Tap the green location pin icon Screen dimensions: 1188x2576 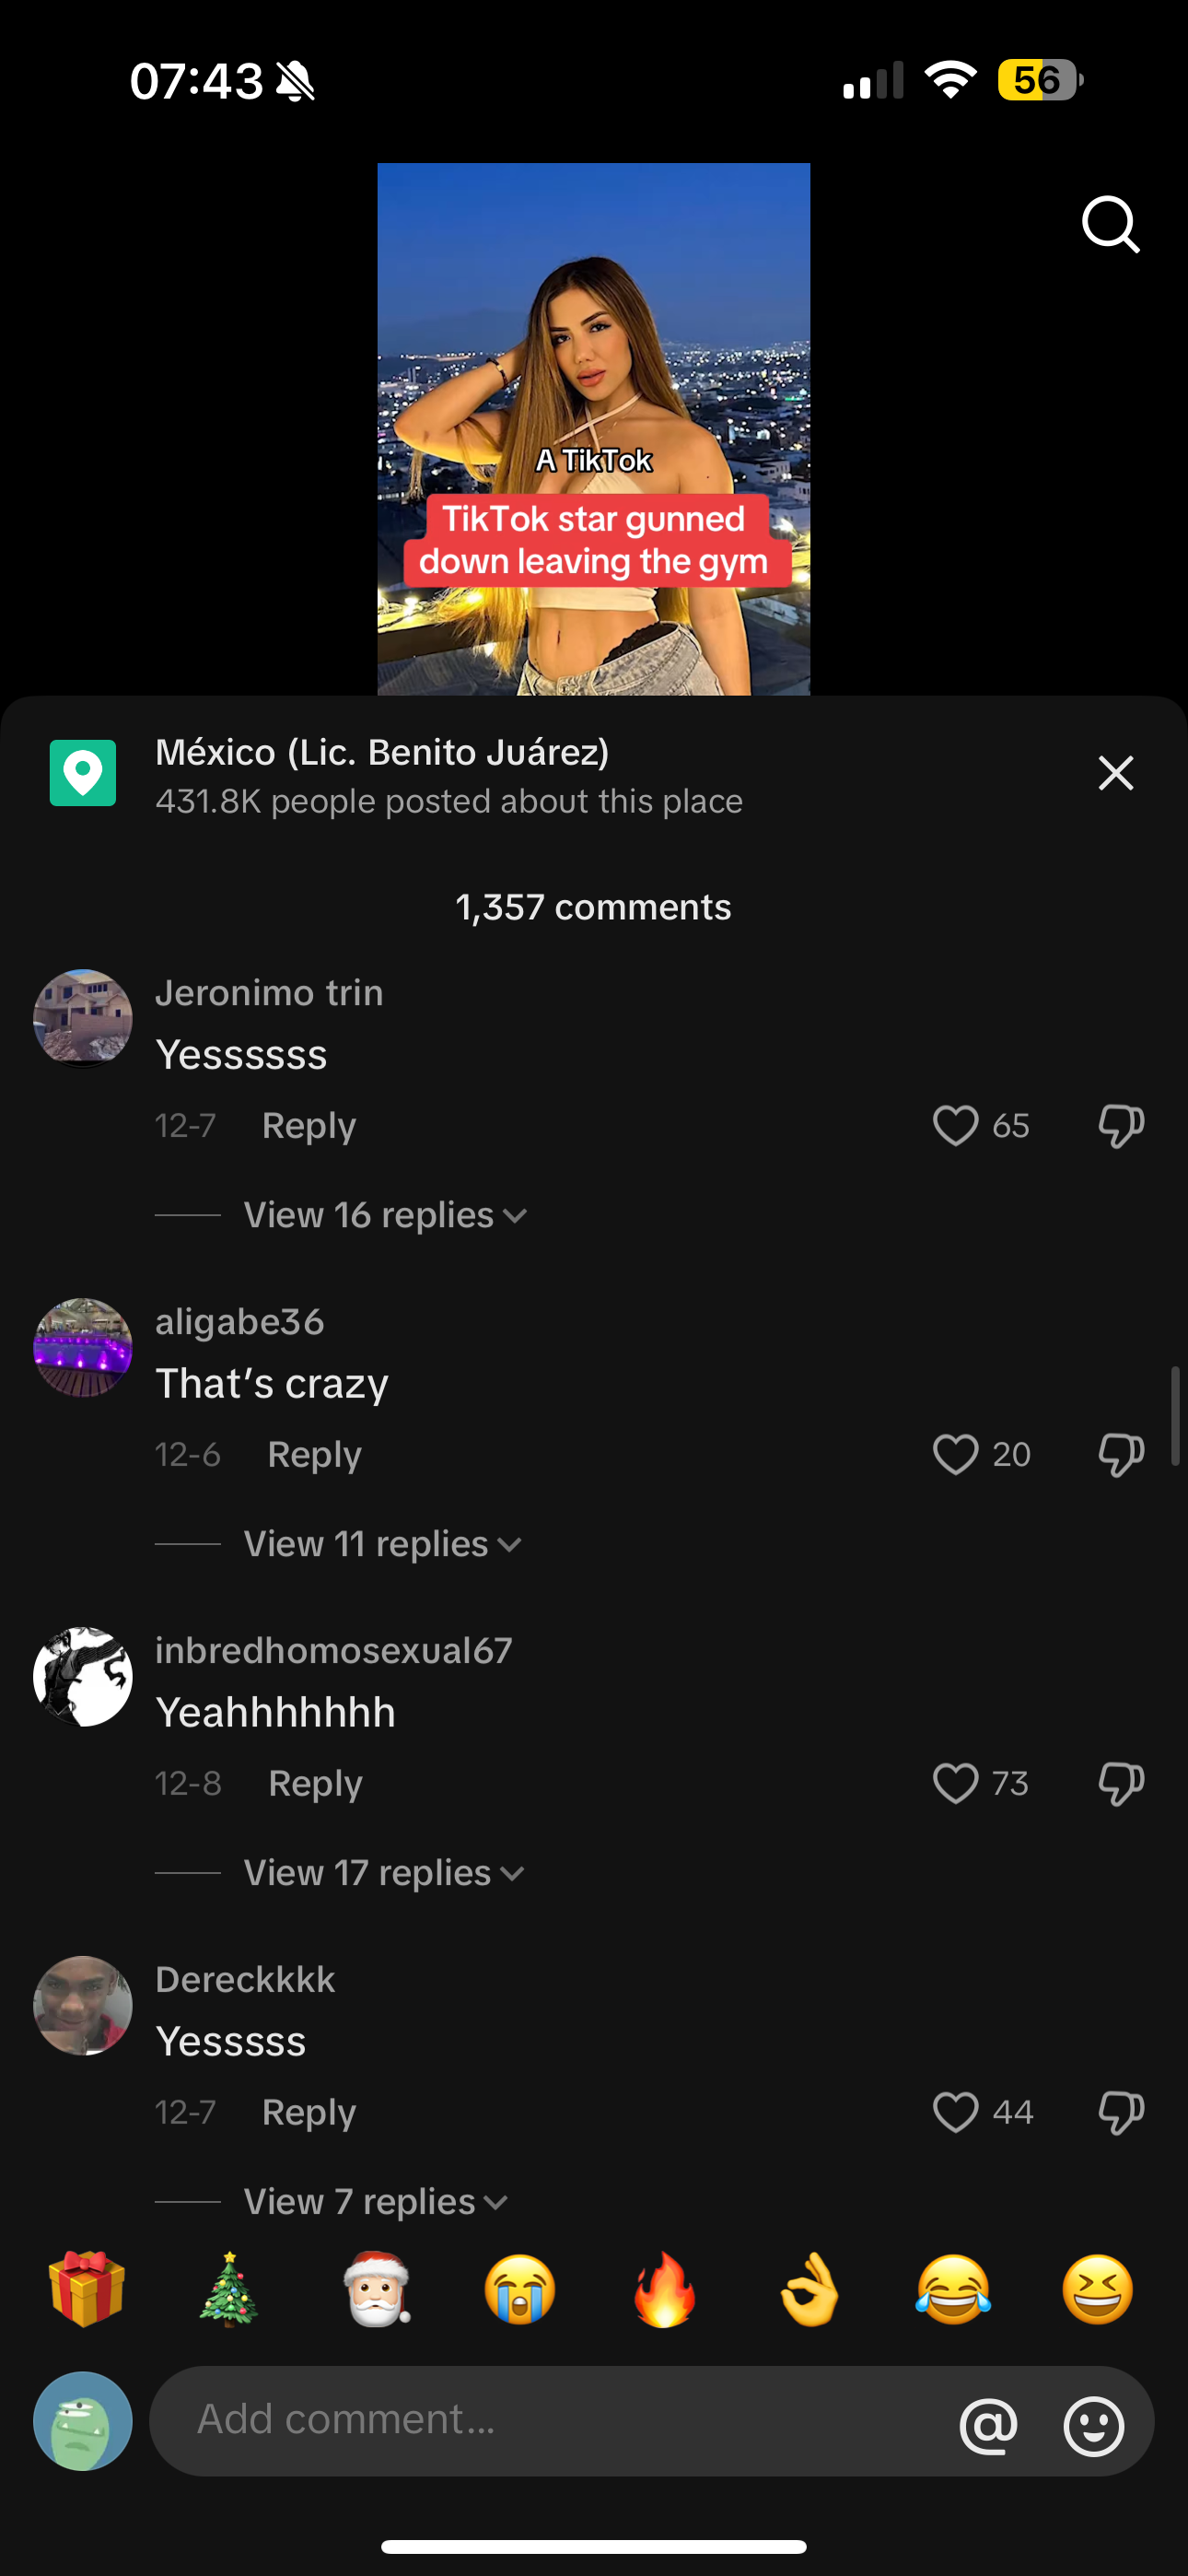click(83, 773)
